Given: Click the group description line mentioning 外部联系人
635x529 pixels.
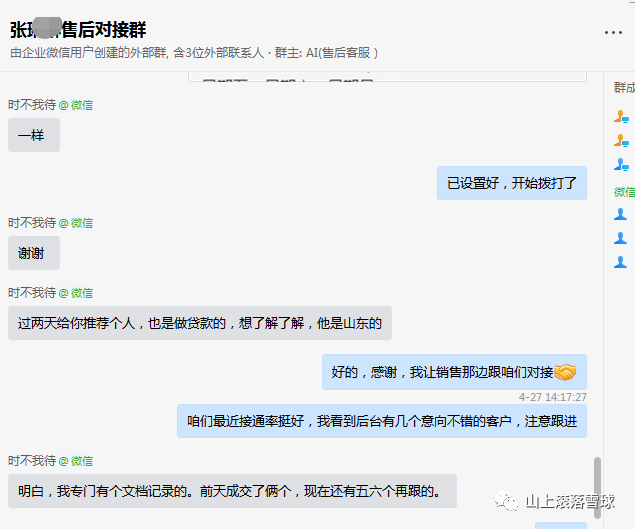Looking at the screenshot, I should (x=194, y=53).
